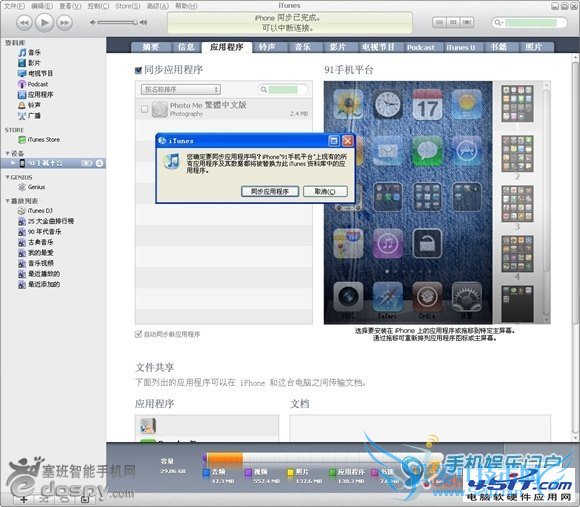Switch to the 摘要 tab

151,47
